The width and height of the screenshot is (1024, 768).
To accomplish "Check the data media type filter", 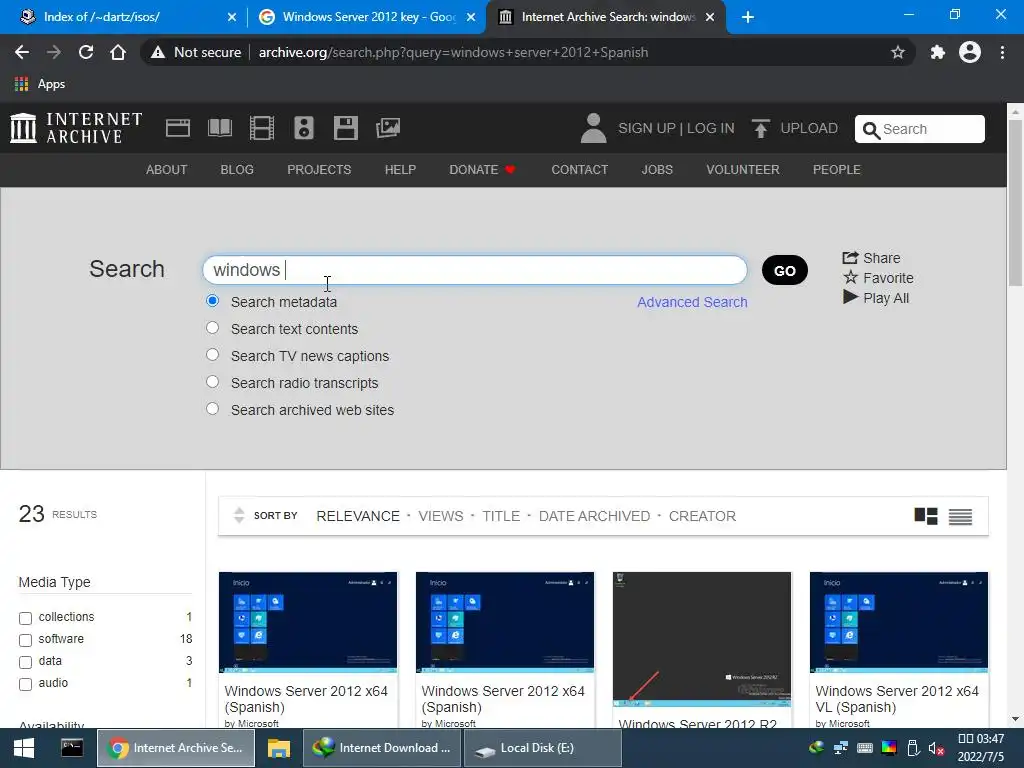I will click(25, 662).
